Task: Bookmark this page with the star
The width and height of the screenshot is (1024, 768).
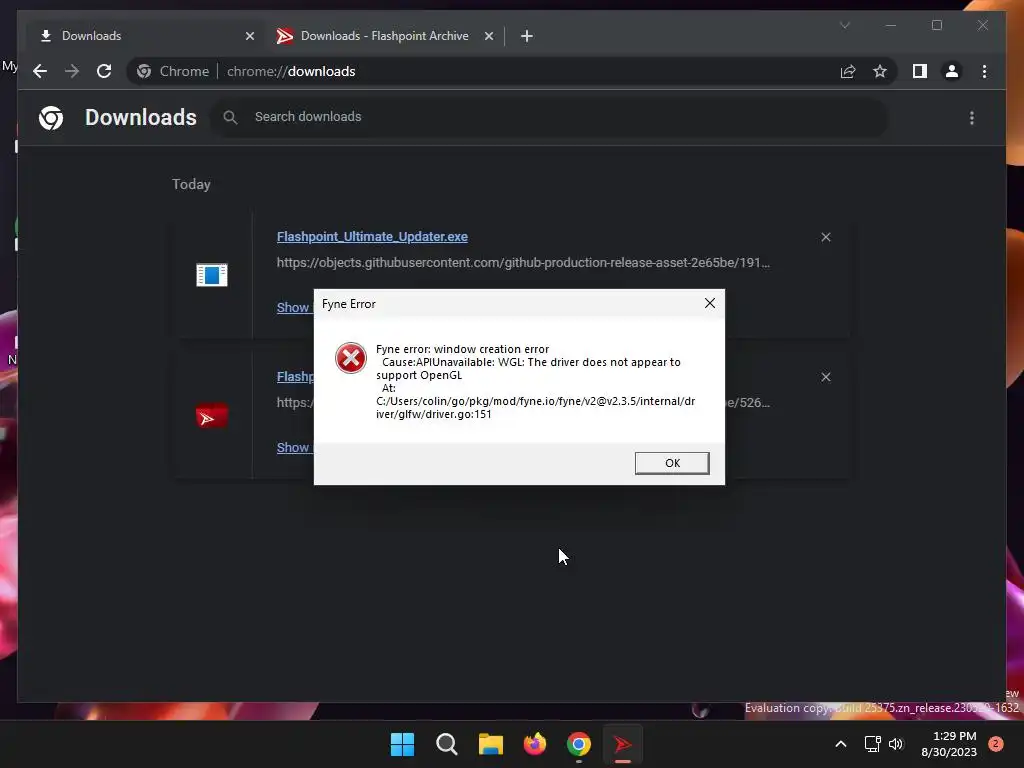Action: click(880, 71)
